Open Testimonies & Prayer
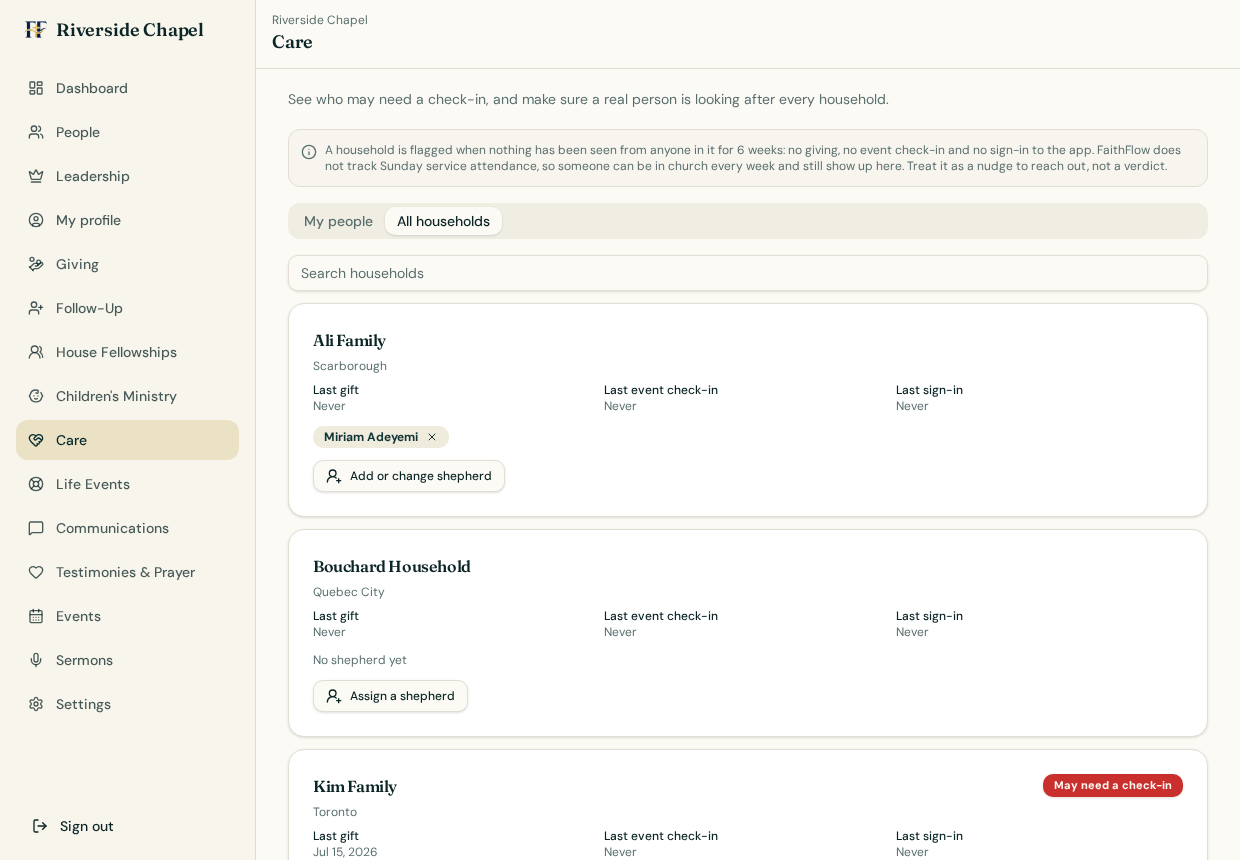Screen dimensions: 1240x860 (x=127, y=572)
